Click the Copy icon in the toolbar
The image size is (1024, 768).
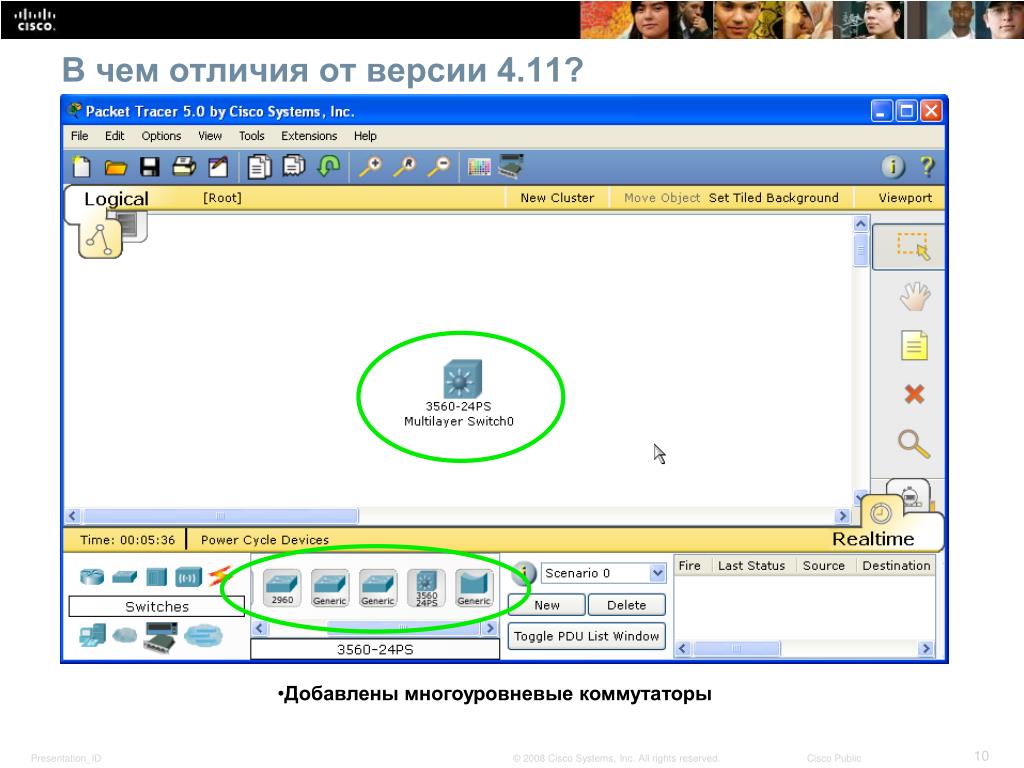tap(259, 167)
